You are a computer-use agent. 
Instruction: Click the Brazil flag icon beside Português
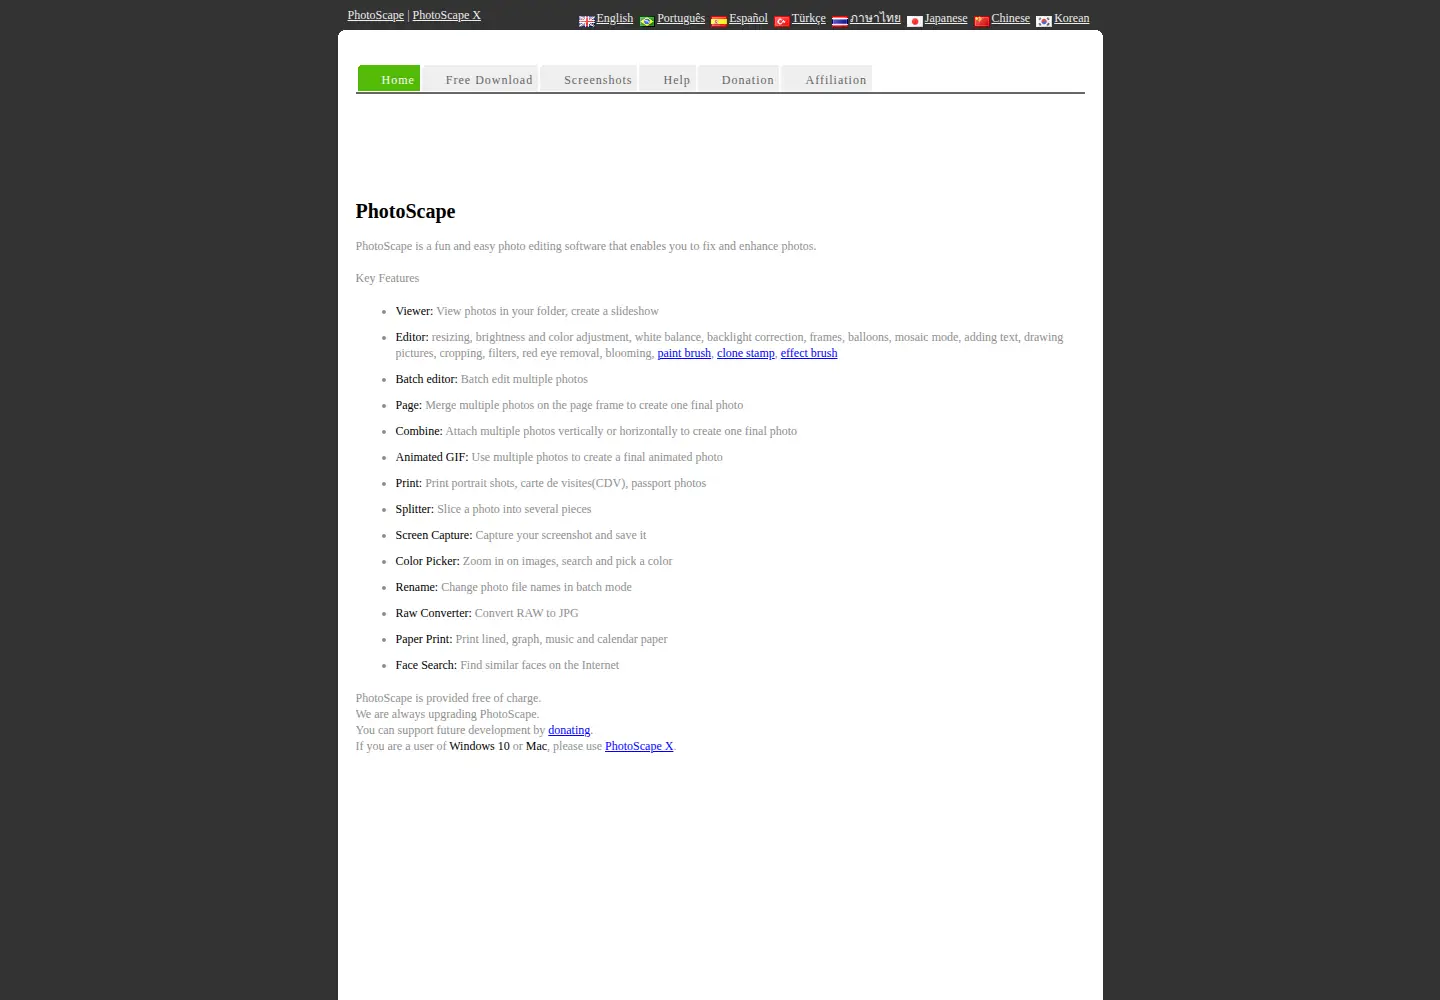point(647,21)
